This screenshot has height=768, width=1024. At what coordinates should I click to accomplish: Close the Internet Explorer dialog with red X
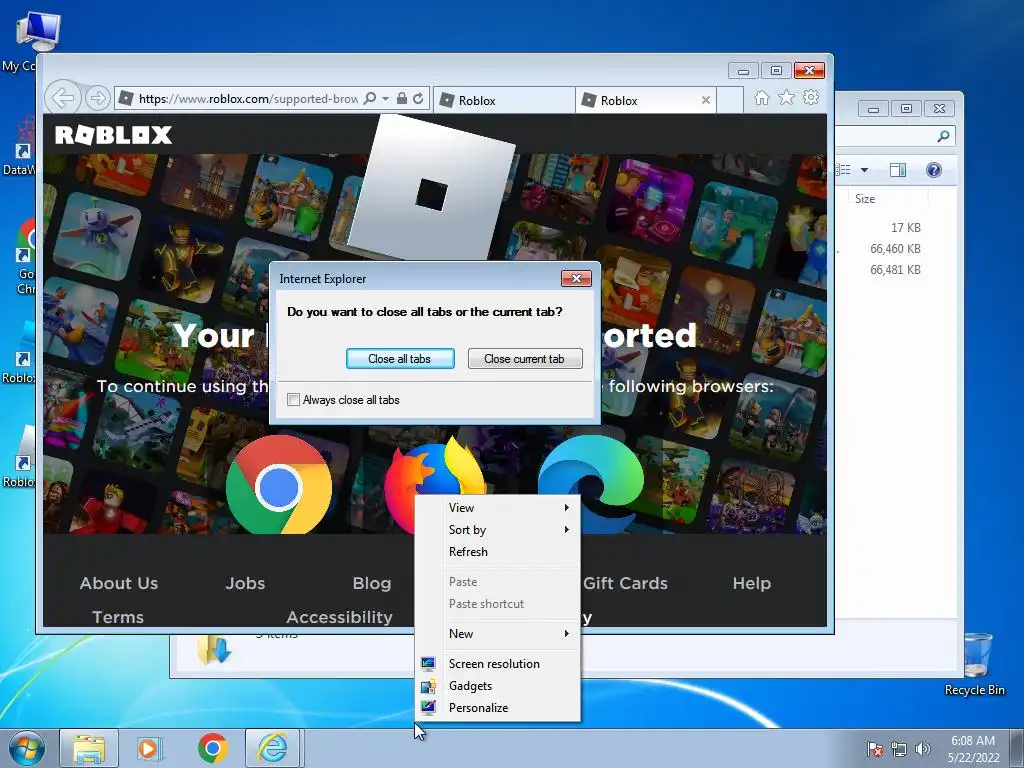coord(576,278)
